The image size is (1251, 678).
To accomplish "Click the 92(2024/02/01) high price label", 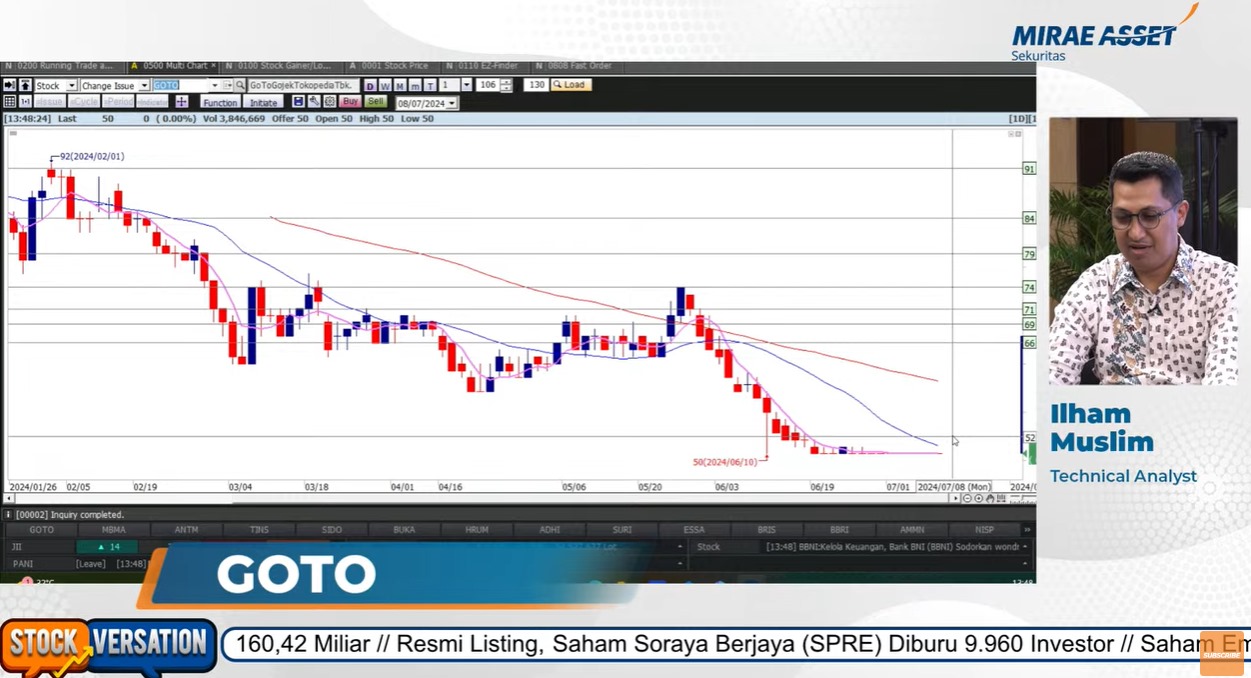I will 92,157.
